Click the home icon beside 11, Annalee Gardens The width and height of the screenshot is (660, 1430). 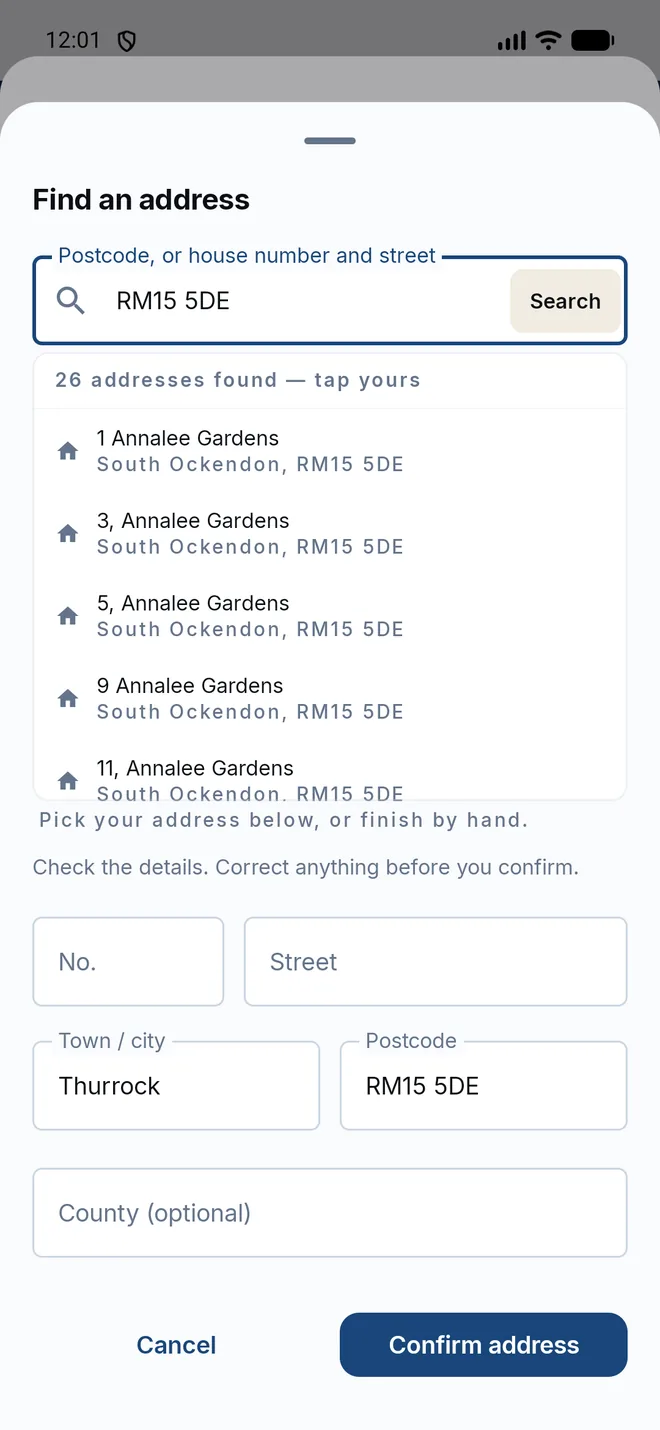pos(68,781)
